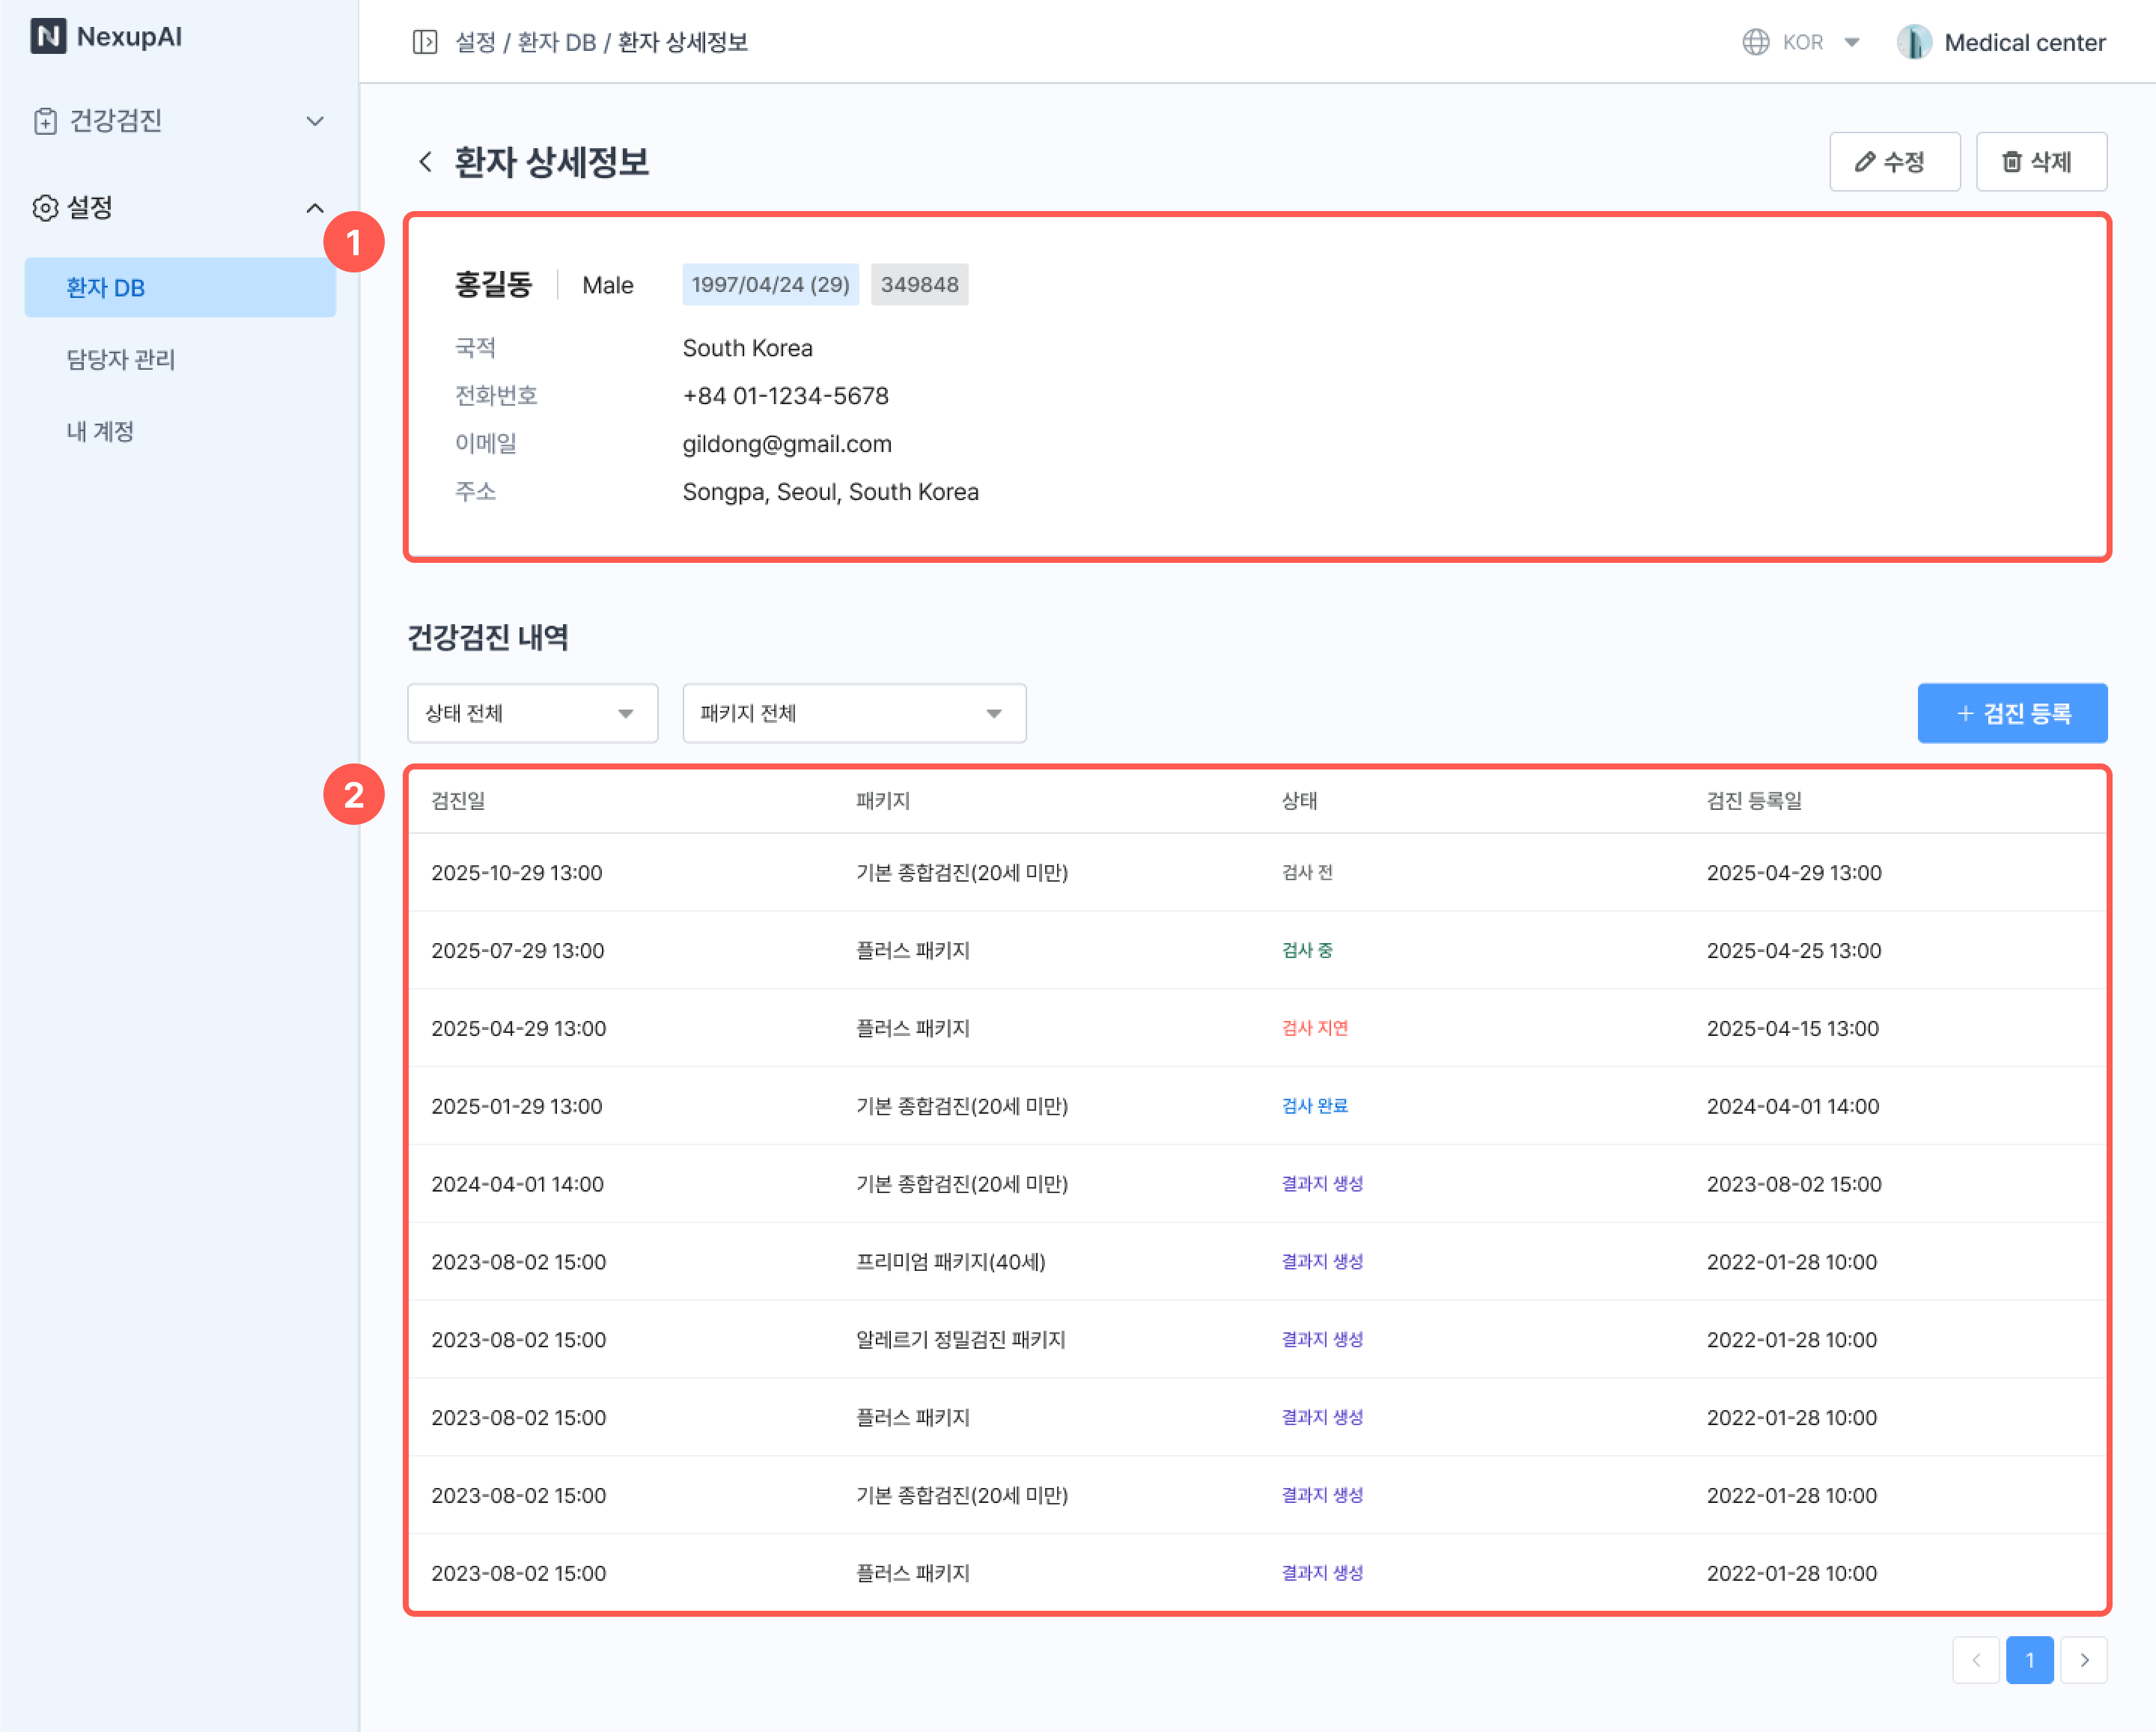
Task: Open the KOR language dropdown arrow
Action: [x=1851, y=42]
